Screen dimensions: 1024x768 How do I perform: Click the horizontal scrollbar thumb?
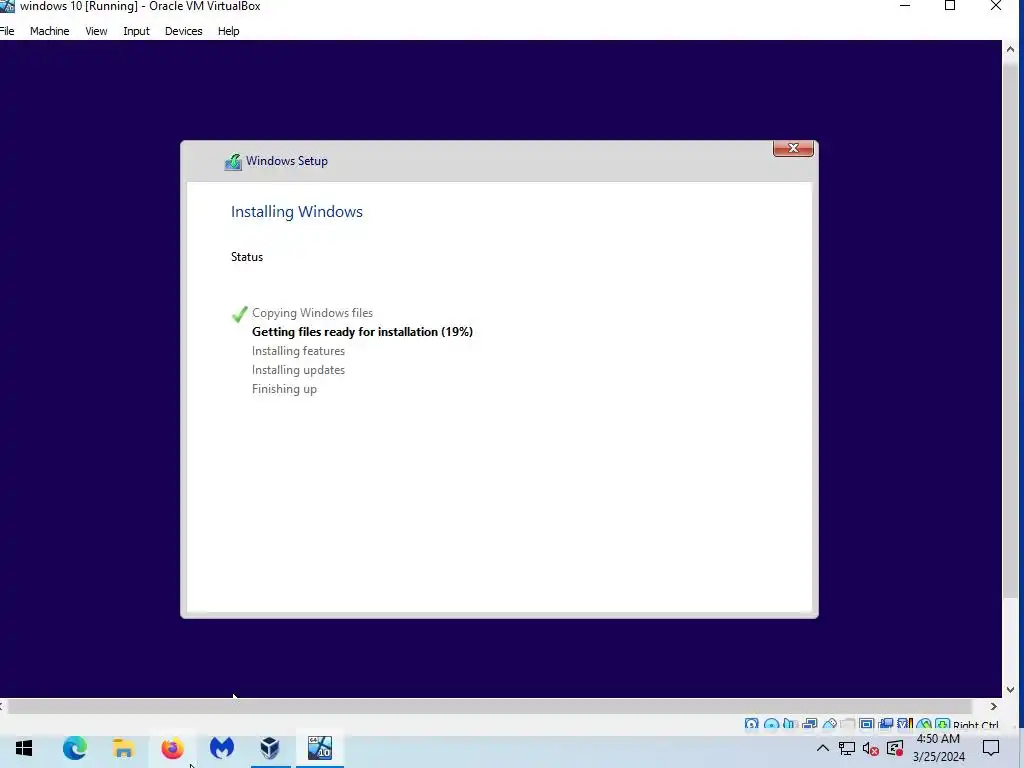490,707
